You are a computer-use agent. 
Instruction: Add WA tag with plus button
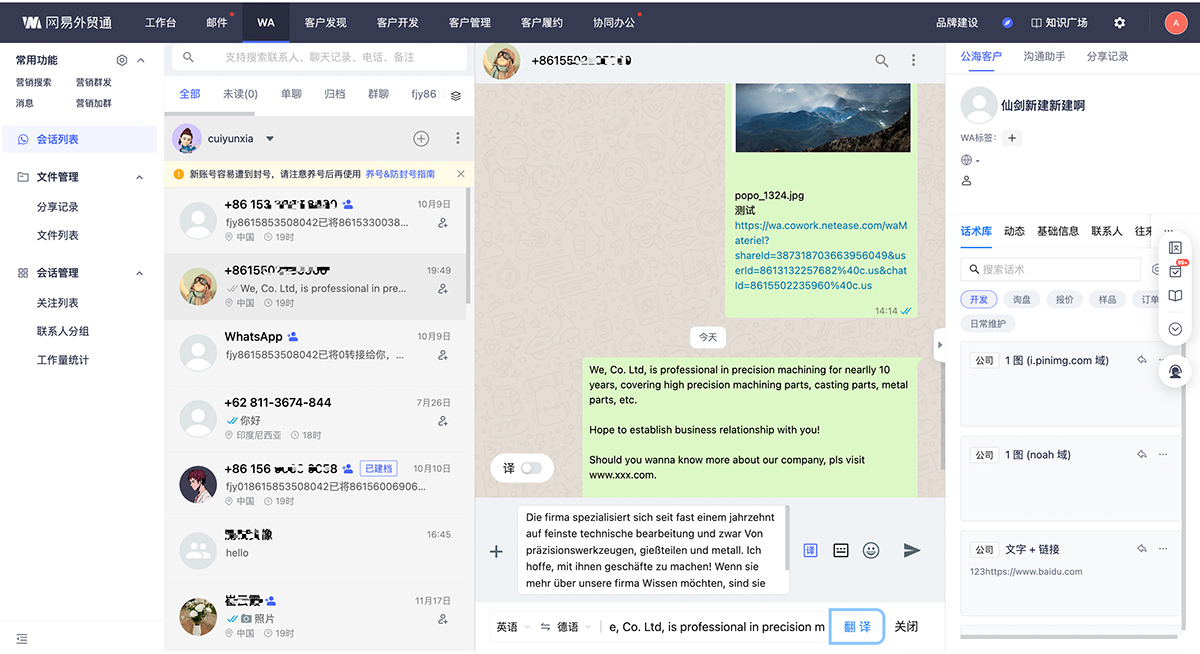(x=1012, y=138)
